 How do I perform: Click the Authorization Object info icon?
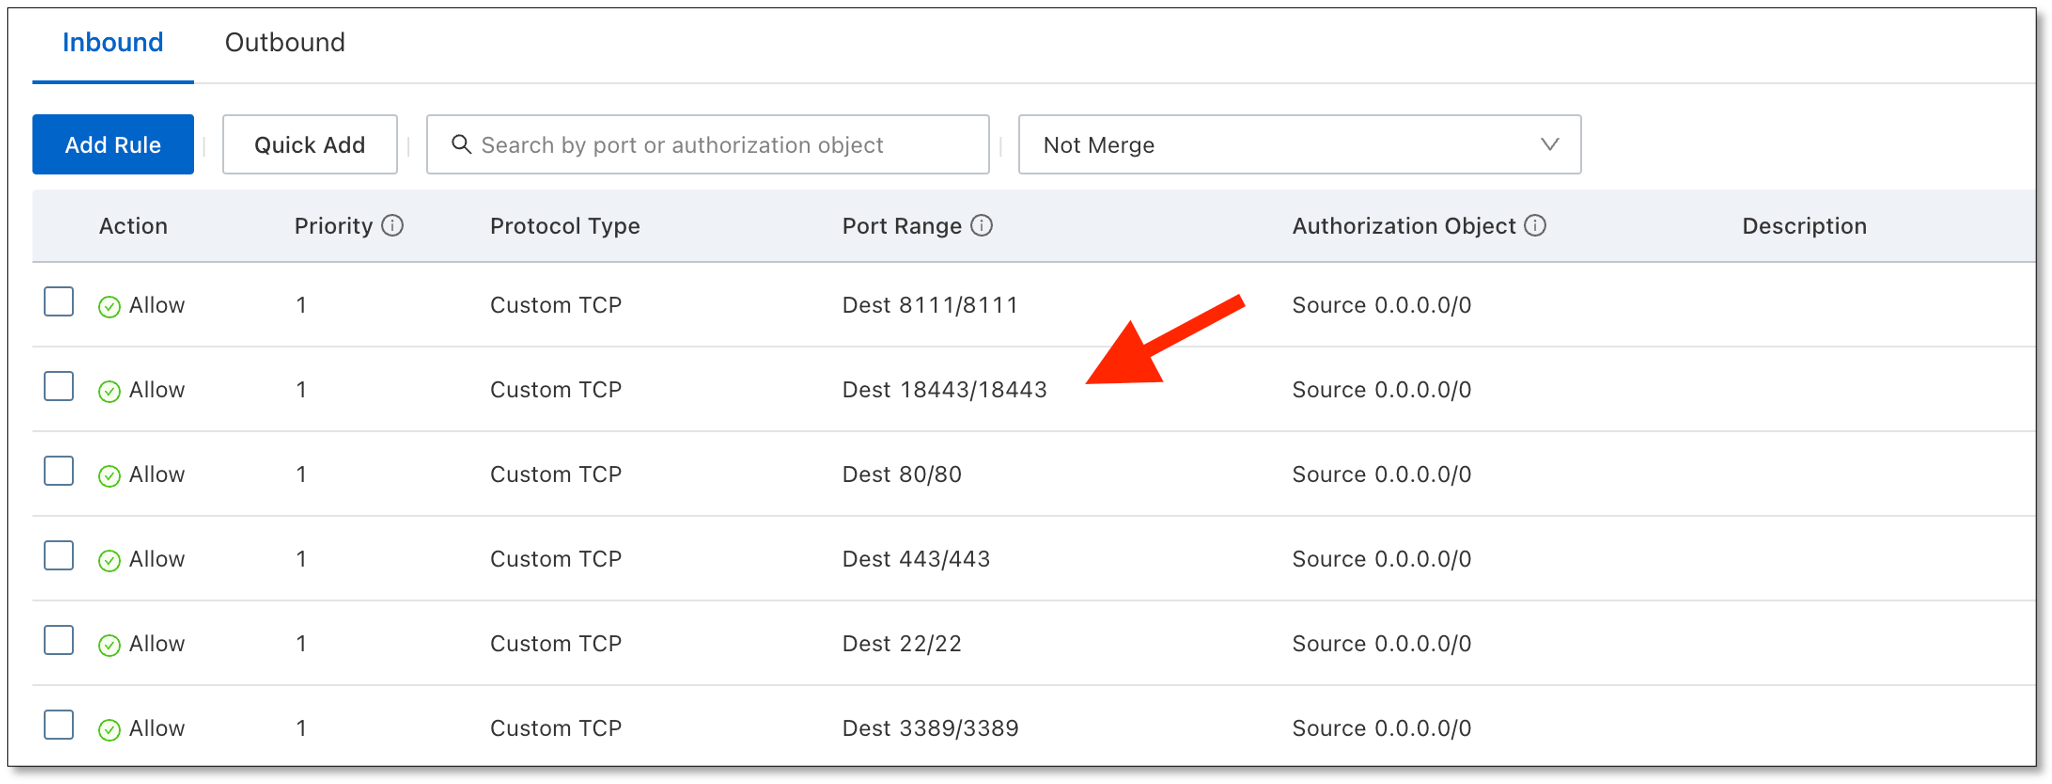[x=1535, y=226]
